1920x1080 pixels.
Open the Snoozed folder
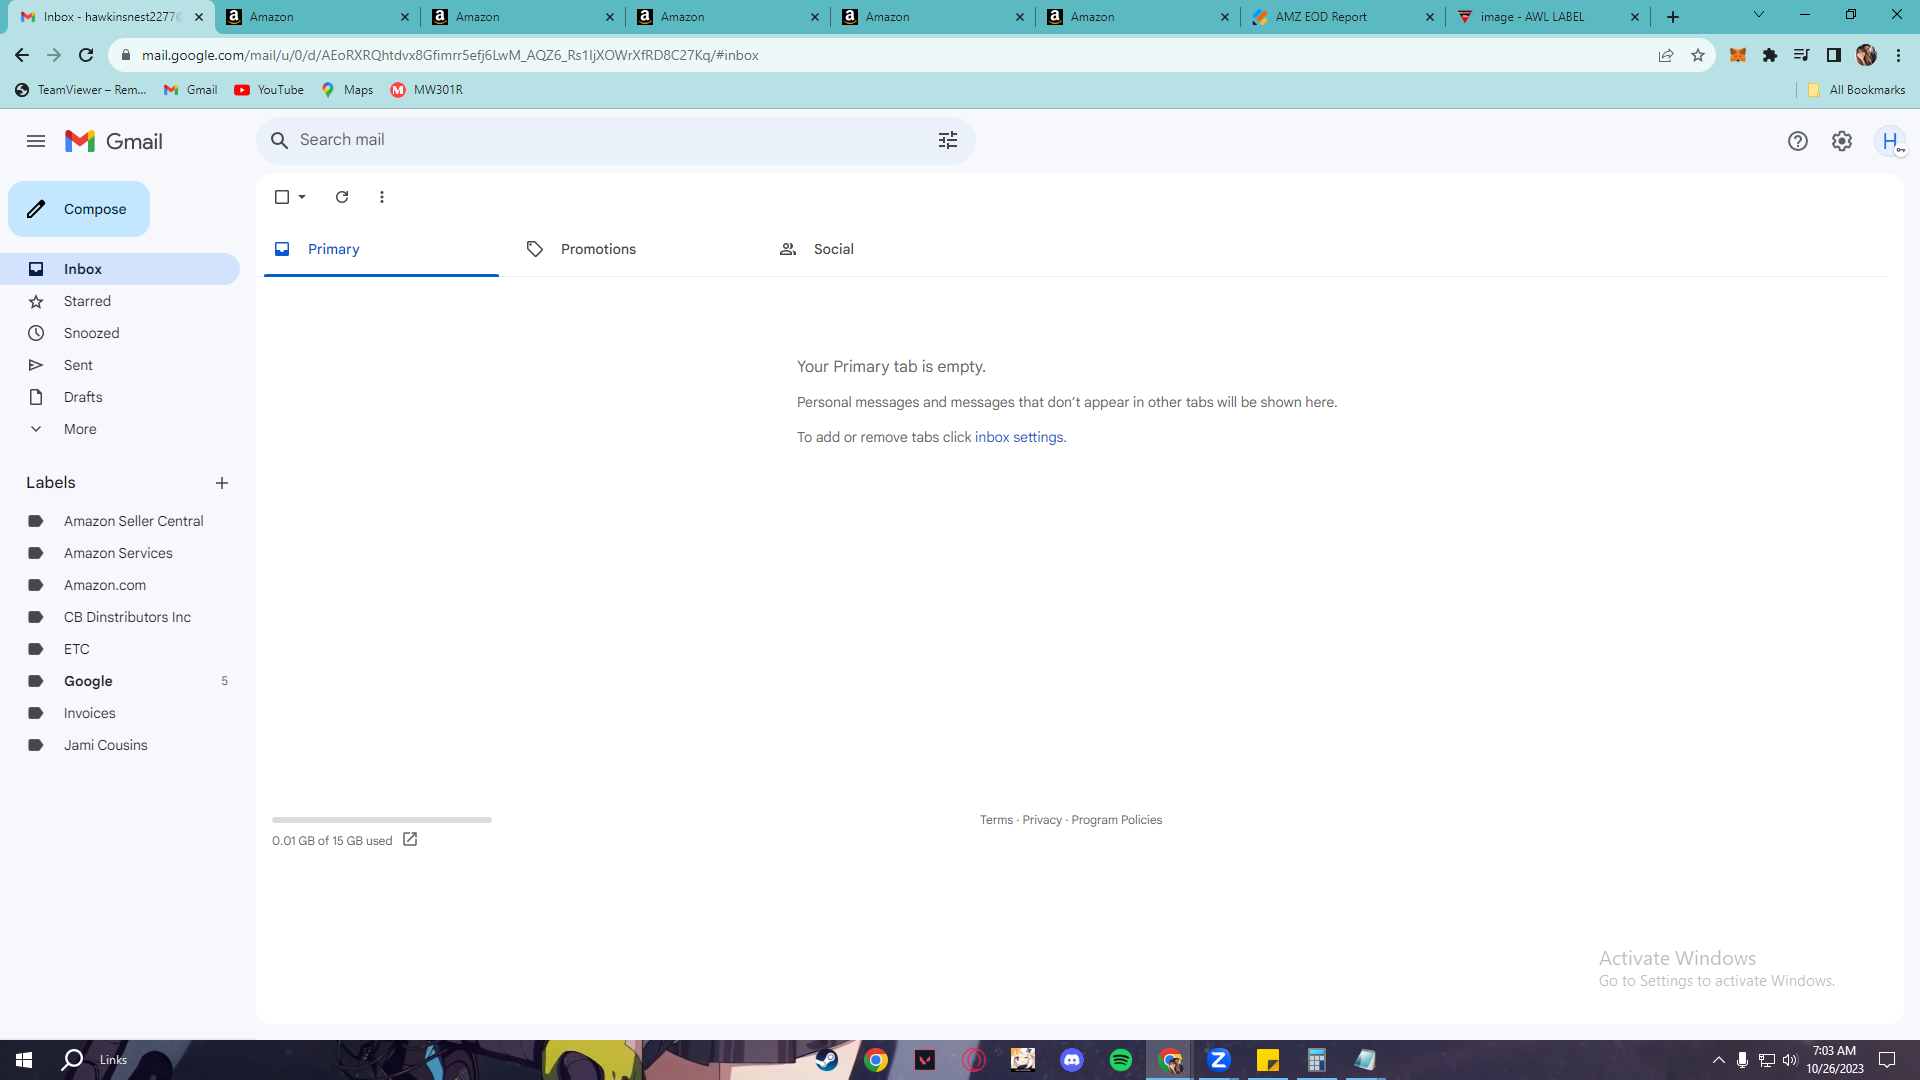[x=120, y=333]
